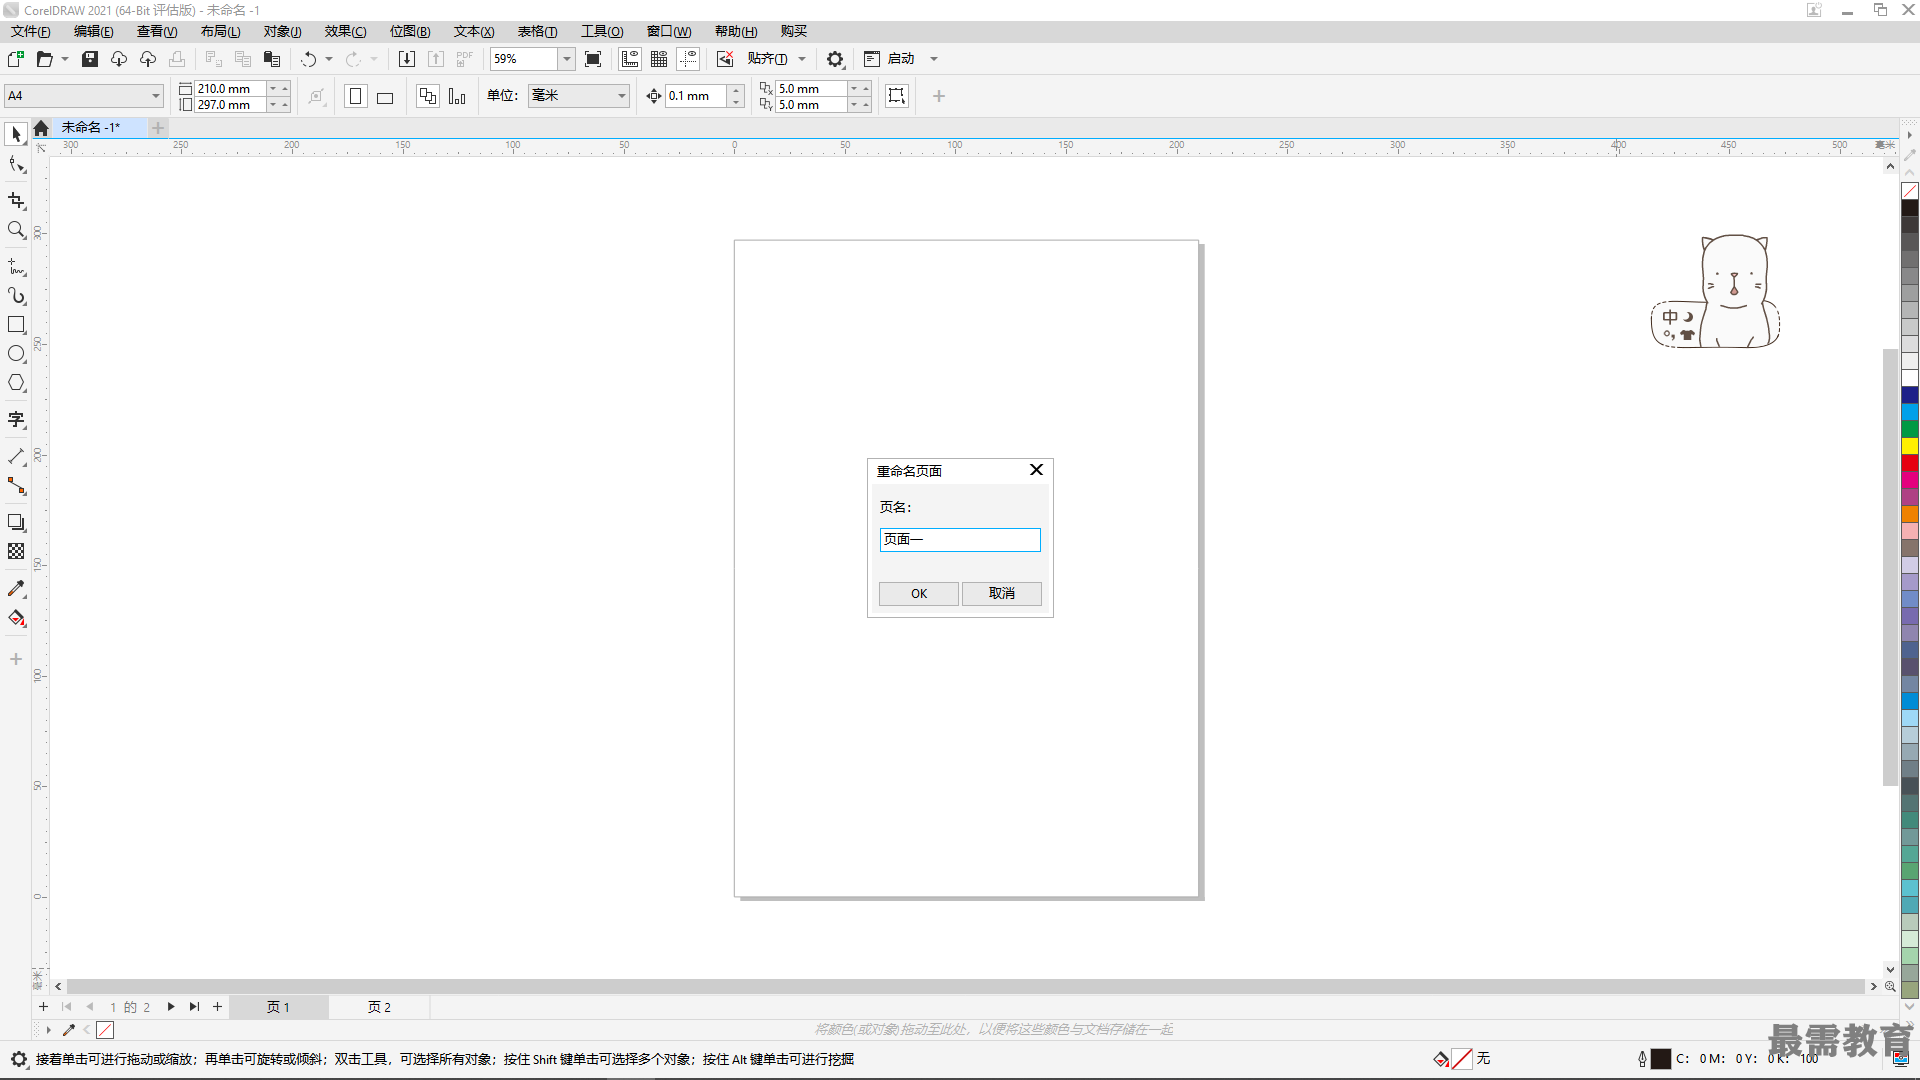The image size is (1920, 1080).
Task: Increase the page width stepper
Action: coord(285,88)
